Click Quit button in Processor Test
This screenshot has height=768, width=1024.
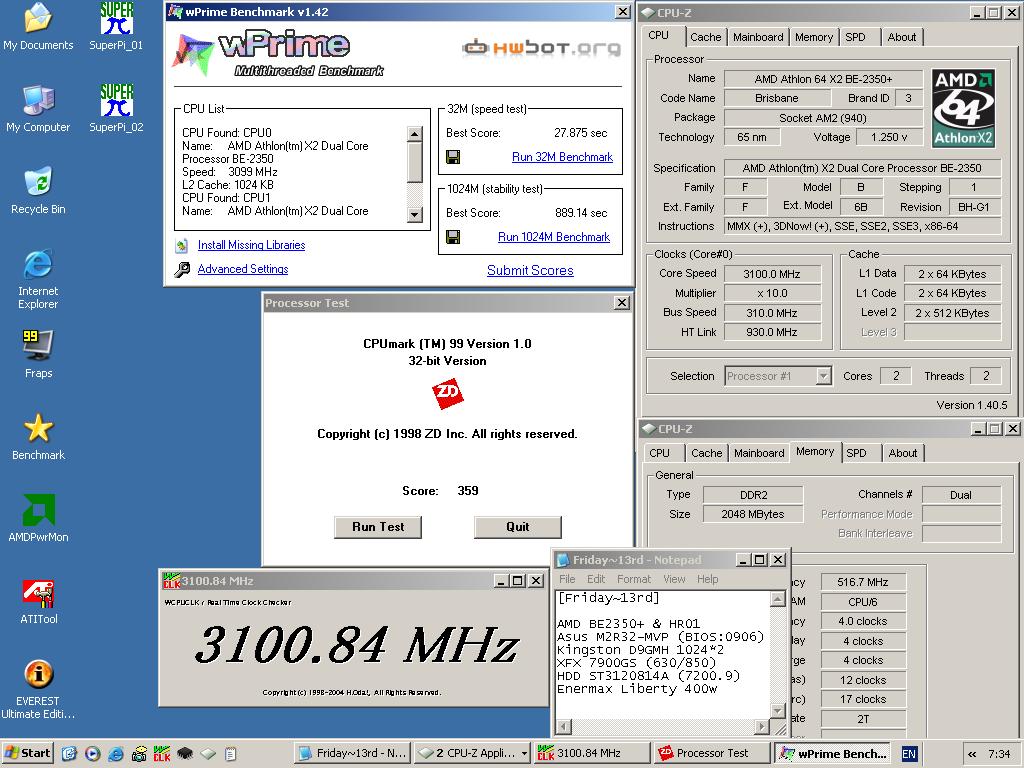(517, 527)
